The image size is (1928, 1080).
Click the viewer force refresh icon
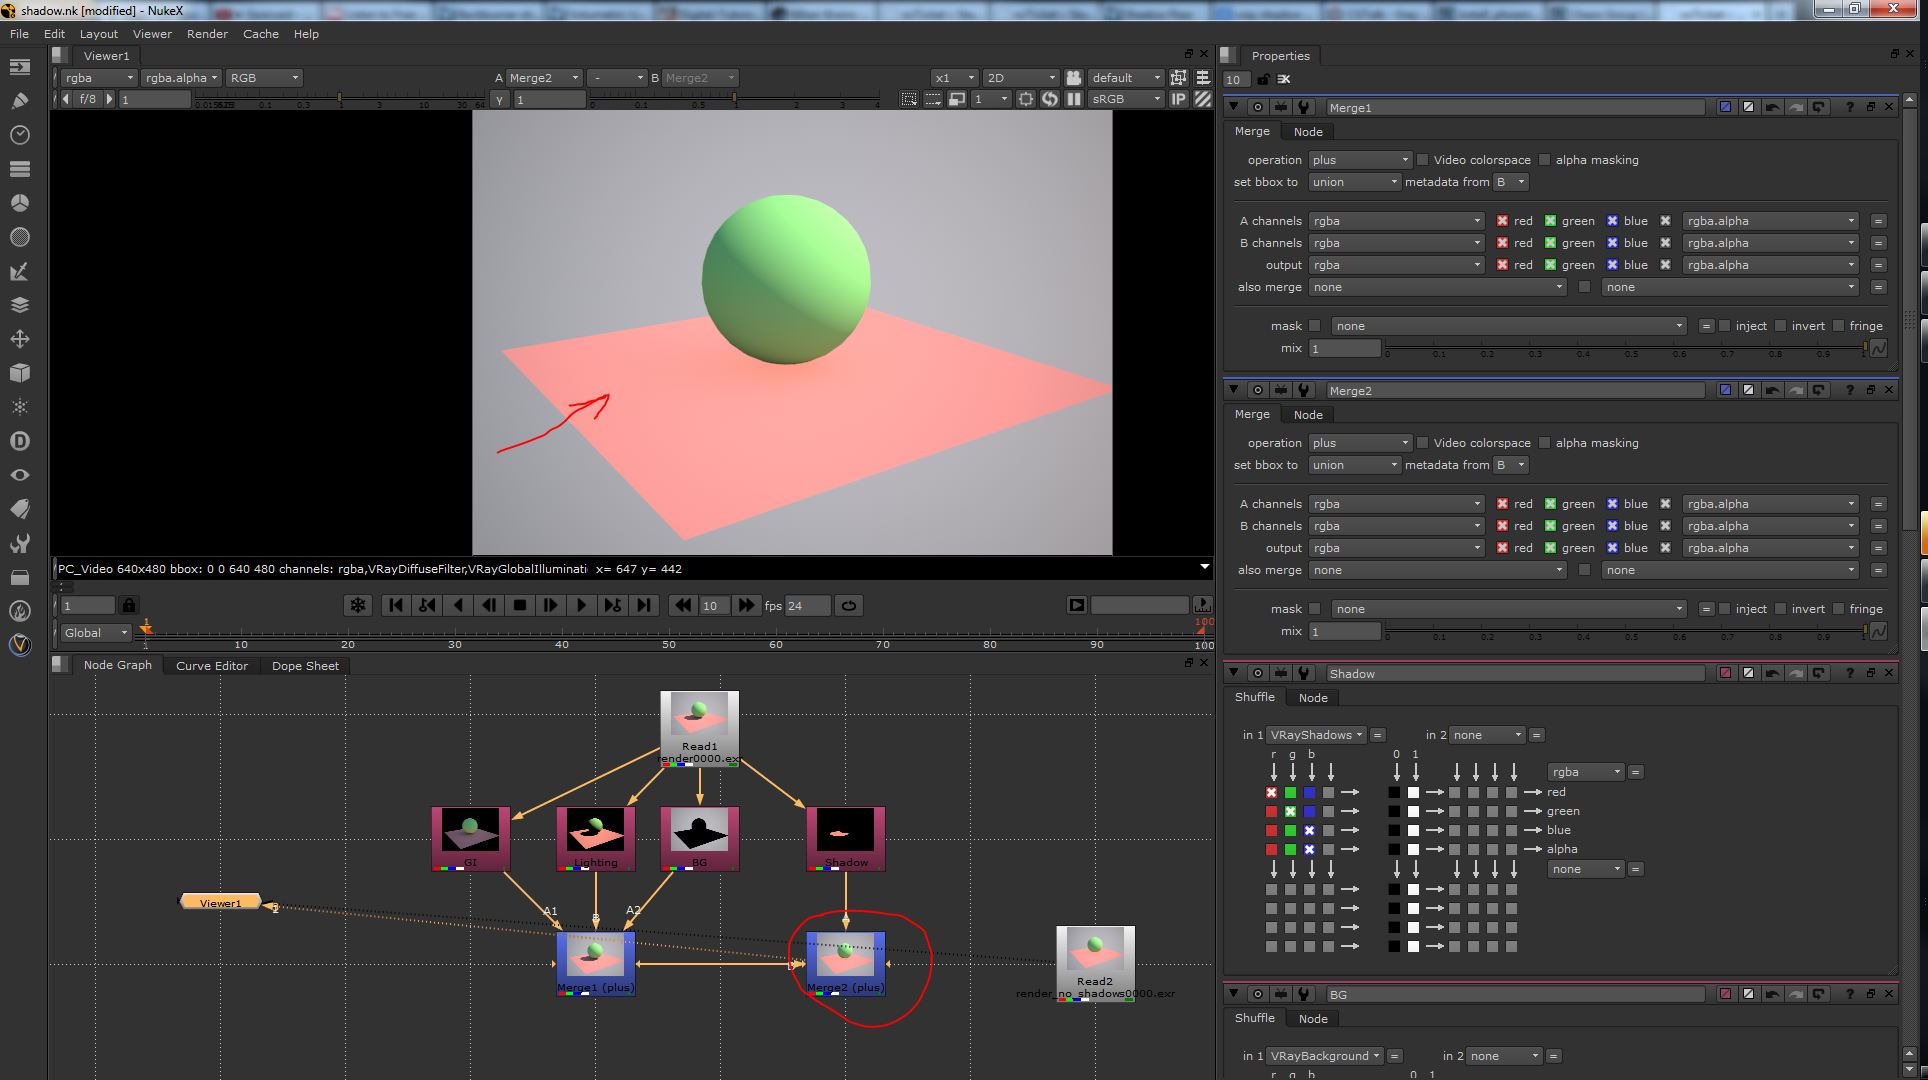click(x=1050, y=99)
